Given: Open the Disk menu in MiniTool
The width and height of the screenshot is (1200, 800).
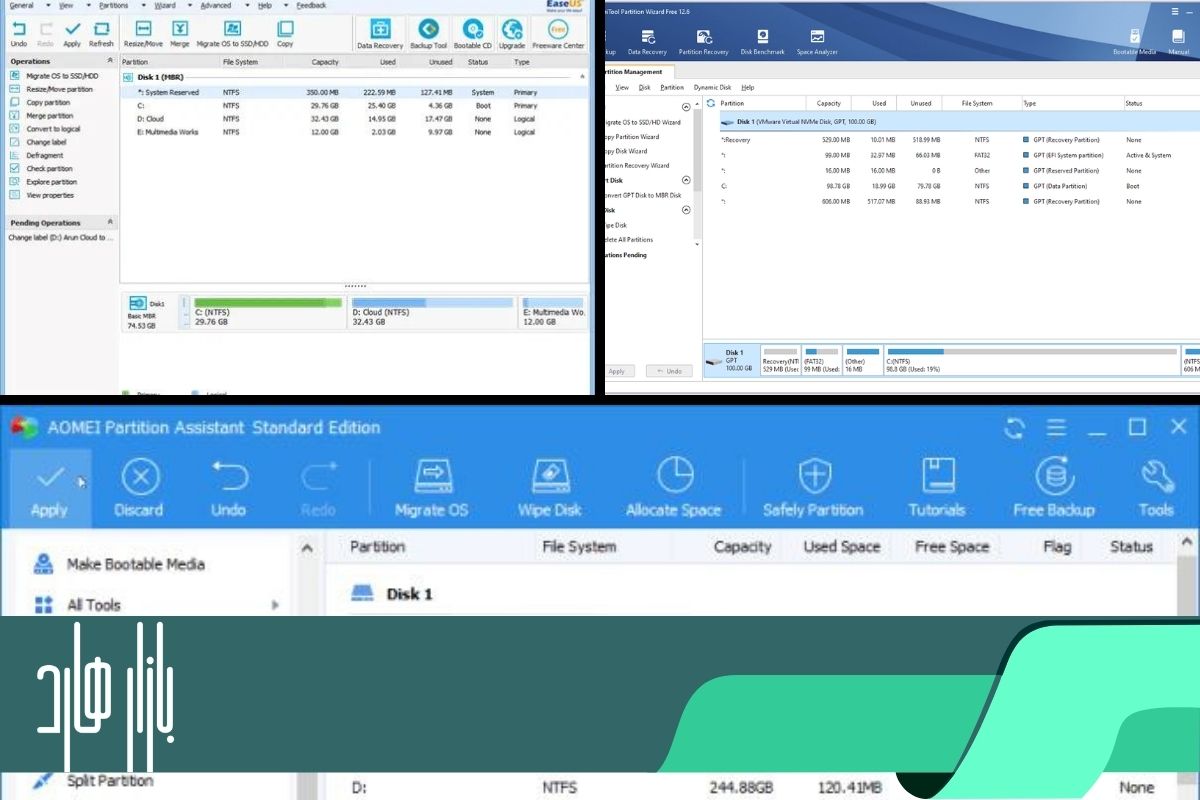Looking at the screenshot, I should 644,88.
